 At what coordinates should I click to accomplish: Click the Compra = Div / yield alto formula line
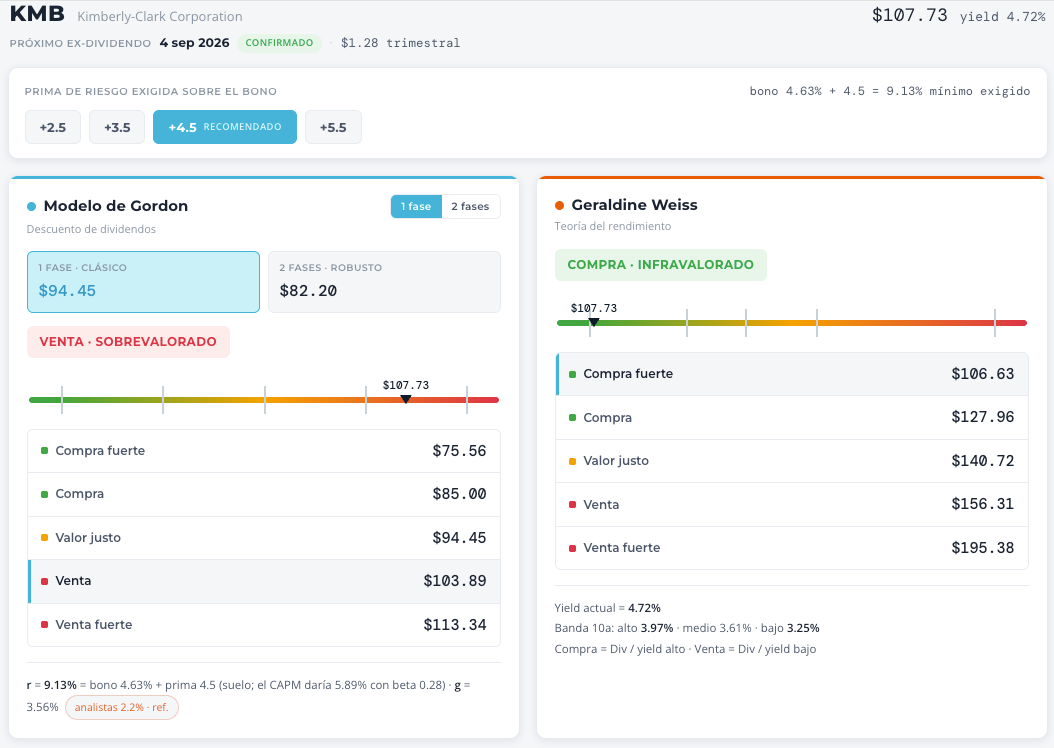pos(685,649)
